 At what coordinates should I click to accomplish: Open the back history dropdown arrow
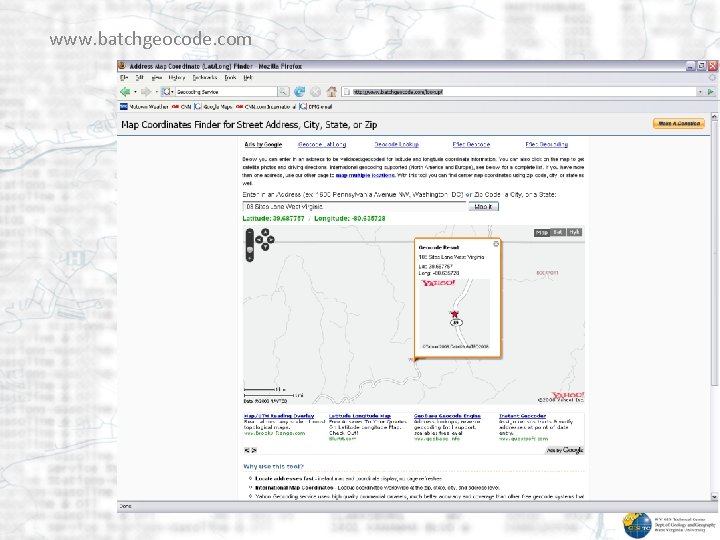[x=135, y=92]
